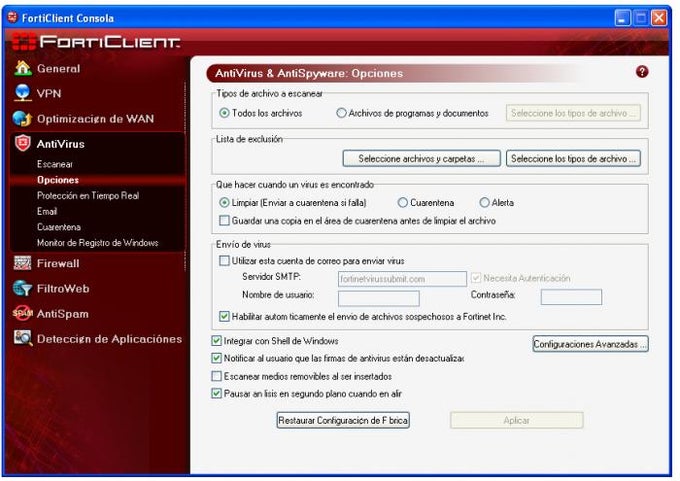Click Restaurar Configuración de Fábrica
The width and height of the screenshot is (680, 481).
click(343, 420)
